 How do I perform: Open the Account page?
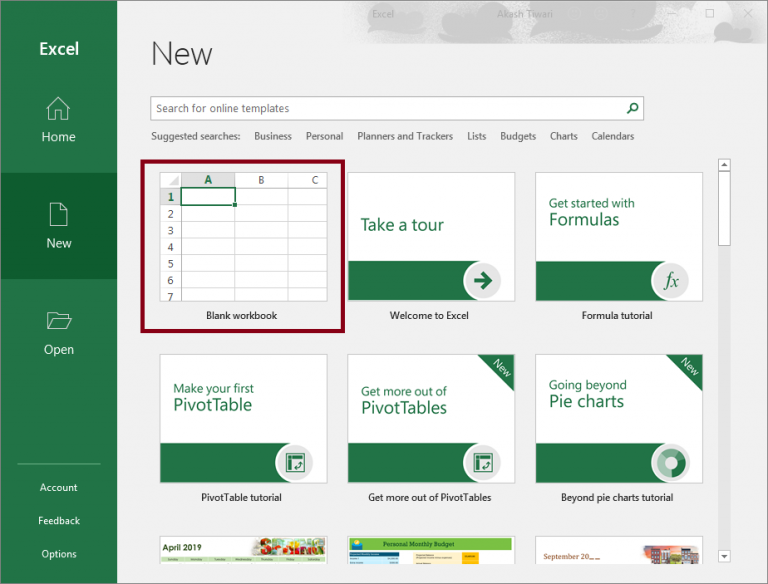point(58,487)
